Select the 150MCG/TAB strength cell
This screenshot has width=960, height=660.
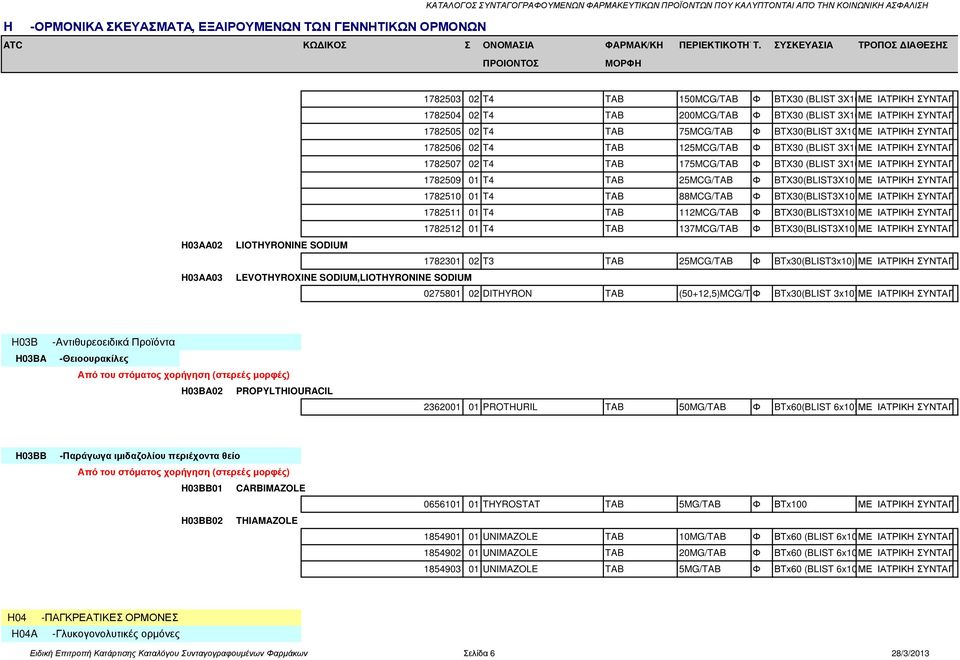714,99
